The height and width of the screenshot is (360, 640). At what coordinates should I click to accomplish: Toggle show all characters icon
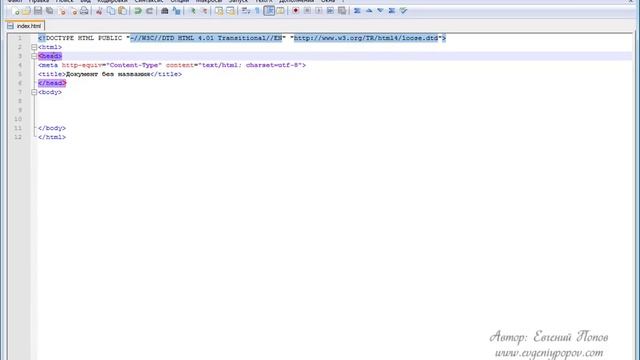point(257,11)
